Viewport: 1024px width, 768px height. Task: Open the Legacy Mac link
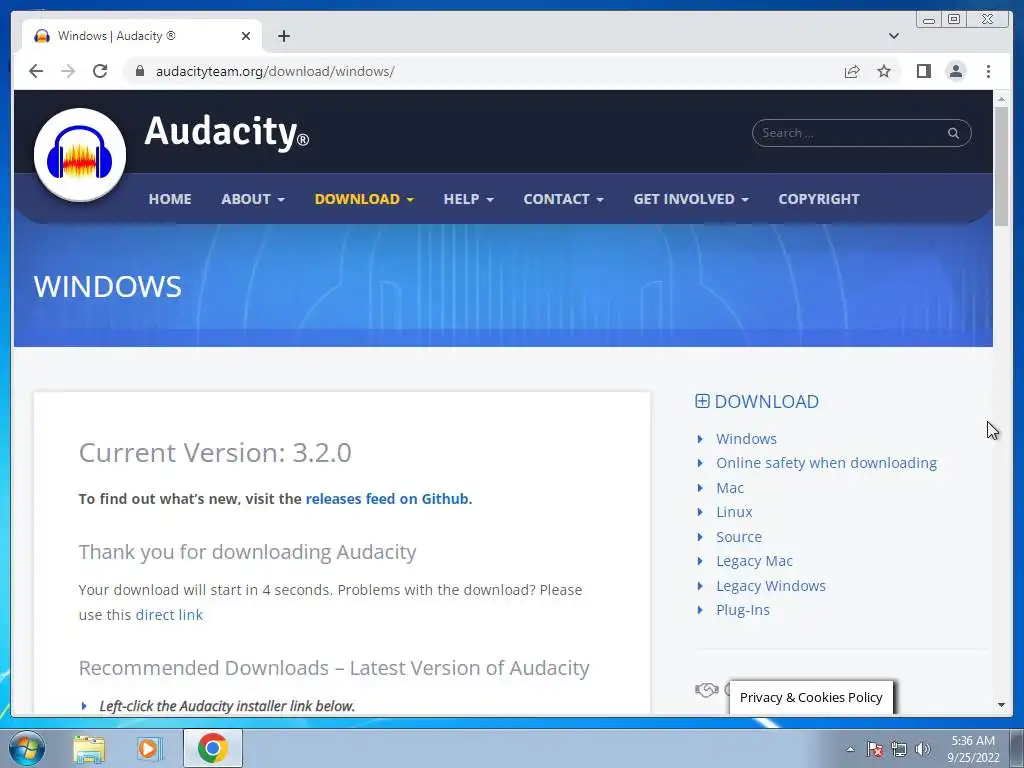point(754,561)
